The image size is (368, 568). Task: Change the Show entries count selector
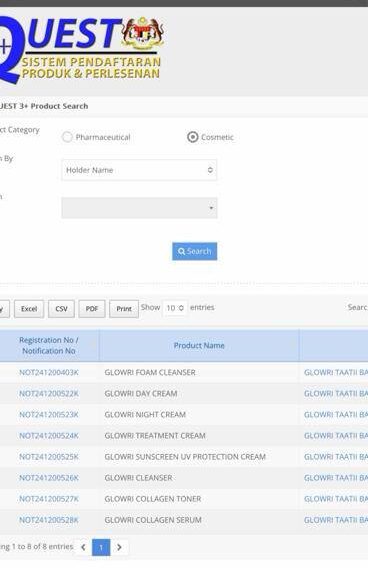pos(175,308)
